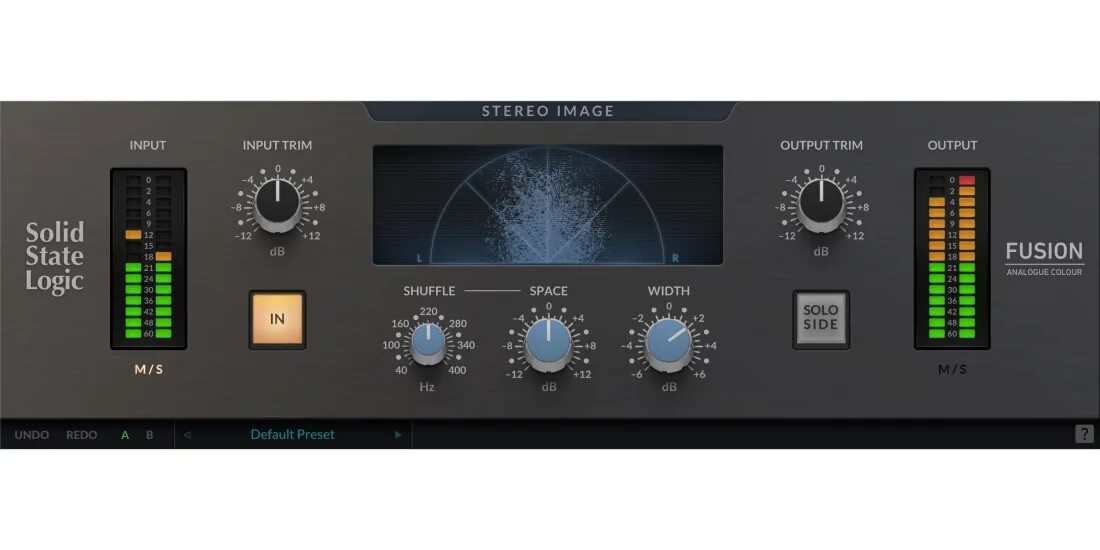The width and height of the screenshot is (1100, 550).
Task: Click the STEREO IMAGE title tab
Action: click(548, 111)
